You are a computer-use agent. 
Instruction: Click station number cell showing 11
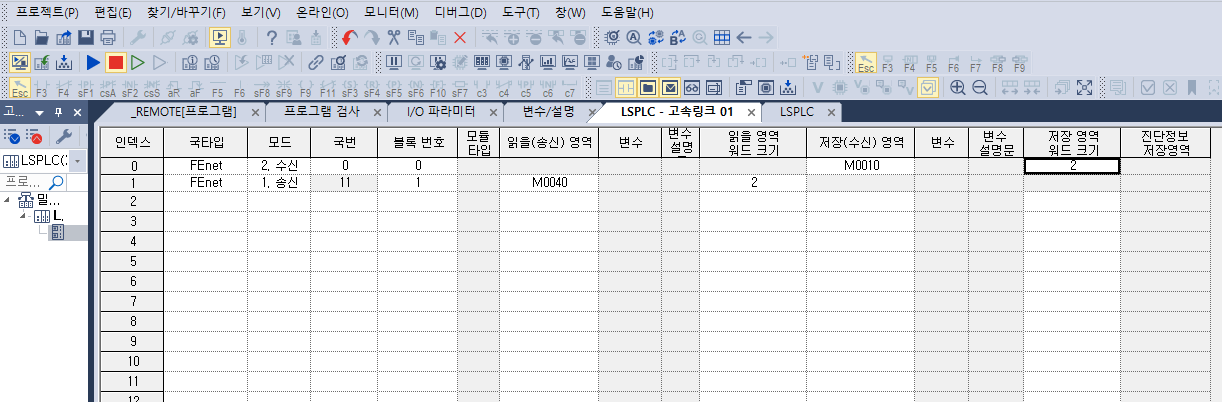[x=344, y=183]
